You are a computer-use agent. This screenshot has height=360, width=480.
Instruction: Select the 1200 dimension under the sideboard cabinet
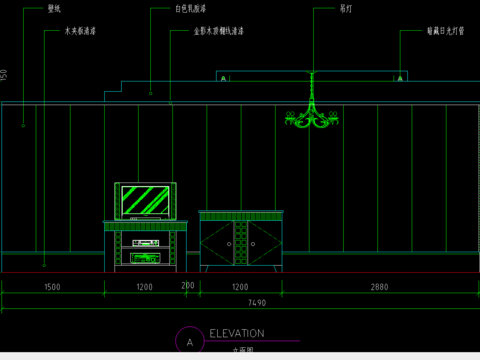[240, 287]
